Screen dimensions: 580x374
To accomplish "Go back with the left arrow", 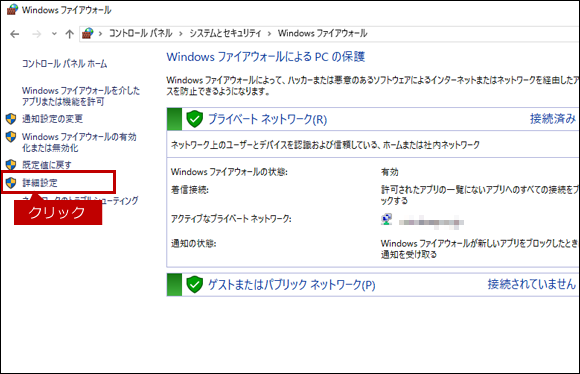I will 15,34.
